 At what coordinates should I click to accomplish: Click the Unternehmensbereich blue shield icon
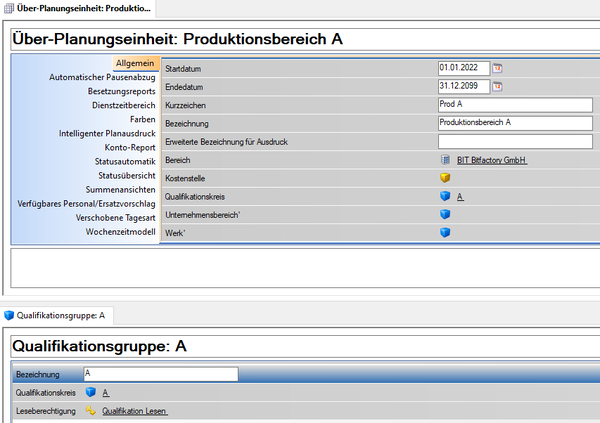pos(445,215)
